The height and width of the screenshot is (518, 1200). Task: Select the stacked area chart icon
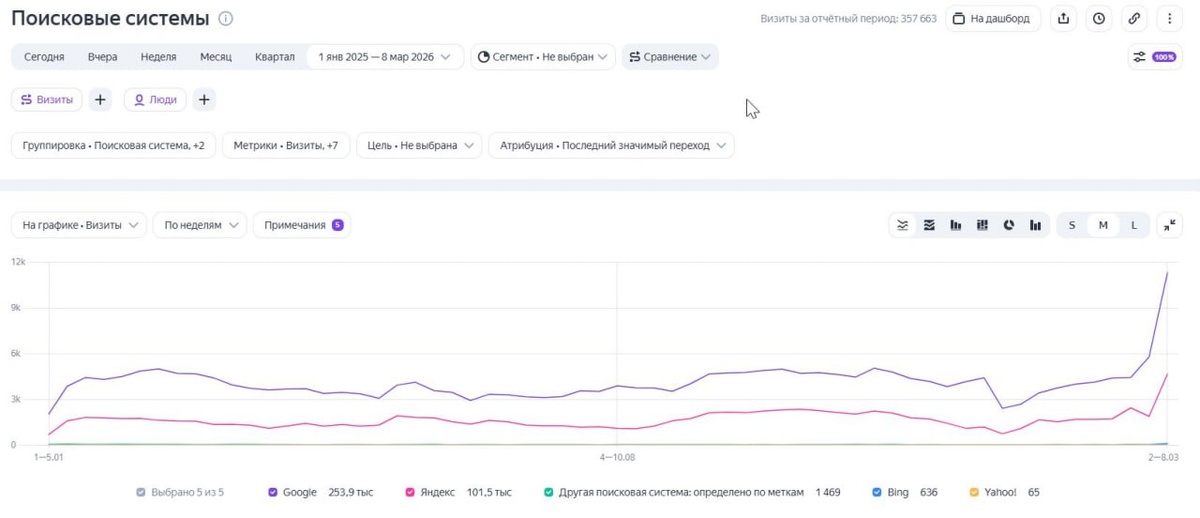929,225
